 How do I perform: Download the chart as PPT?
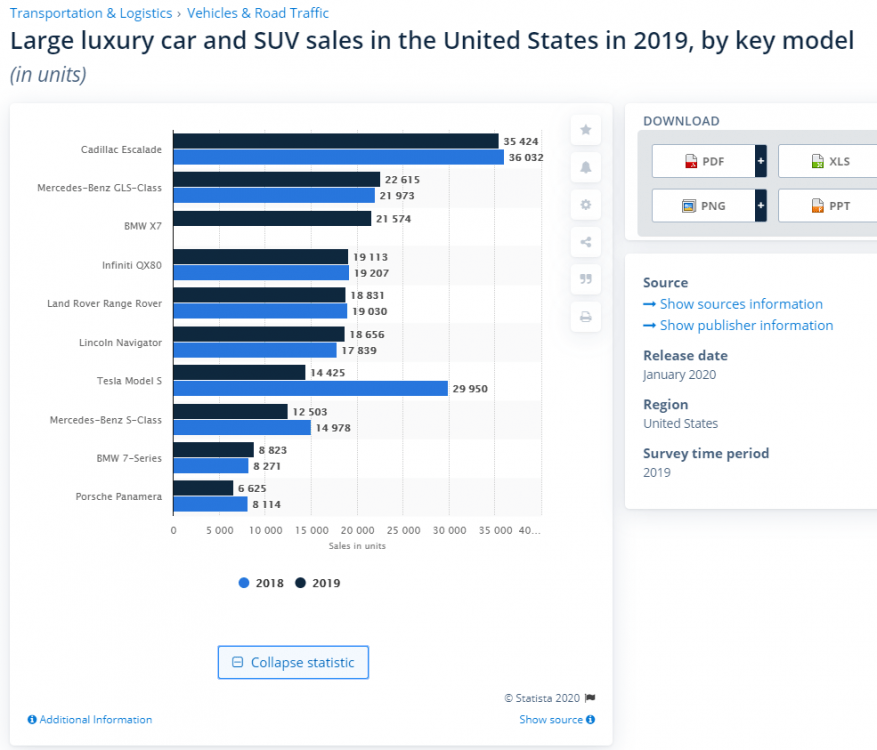pyautogui.click(x=829, y=205)
